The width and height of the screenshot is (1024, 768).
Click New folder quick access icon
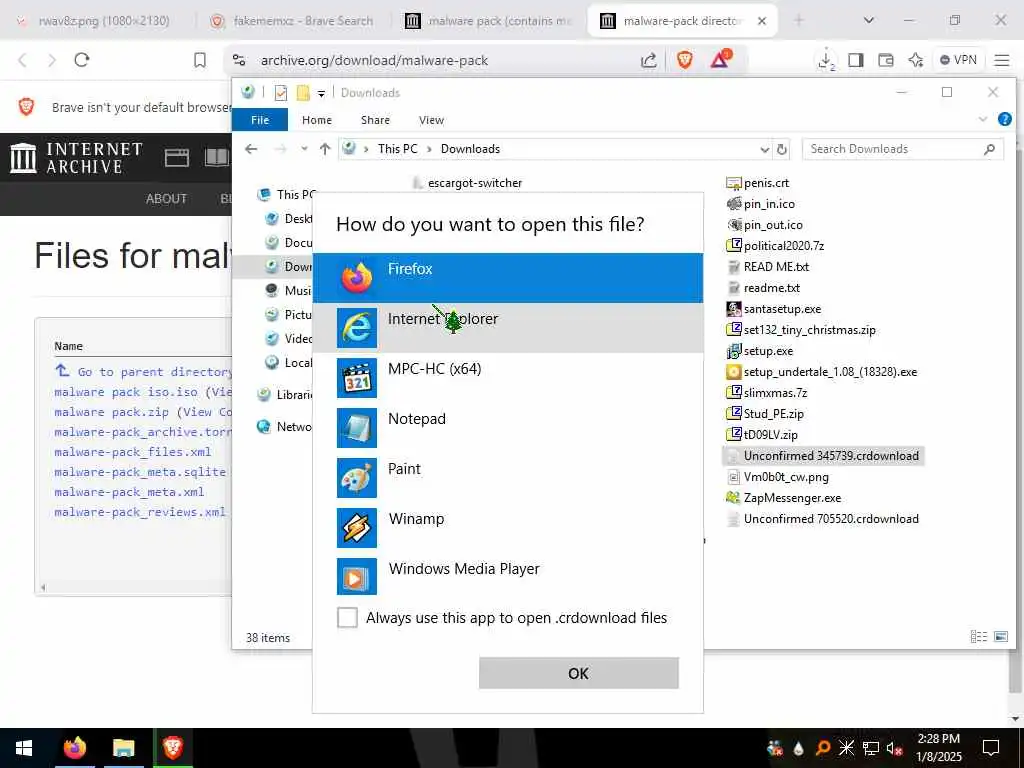(x=303, y=93)
